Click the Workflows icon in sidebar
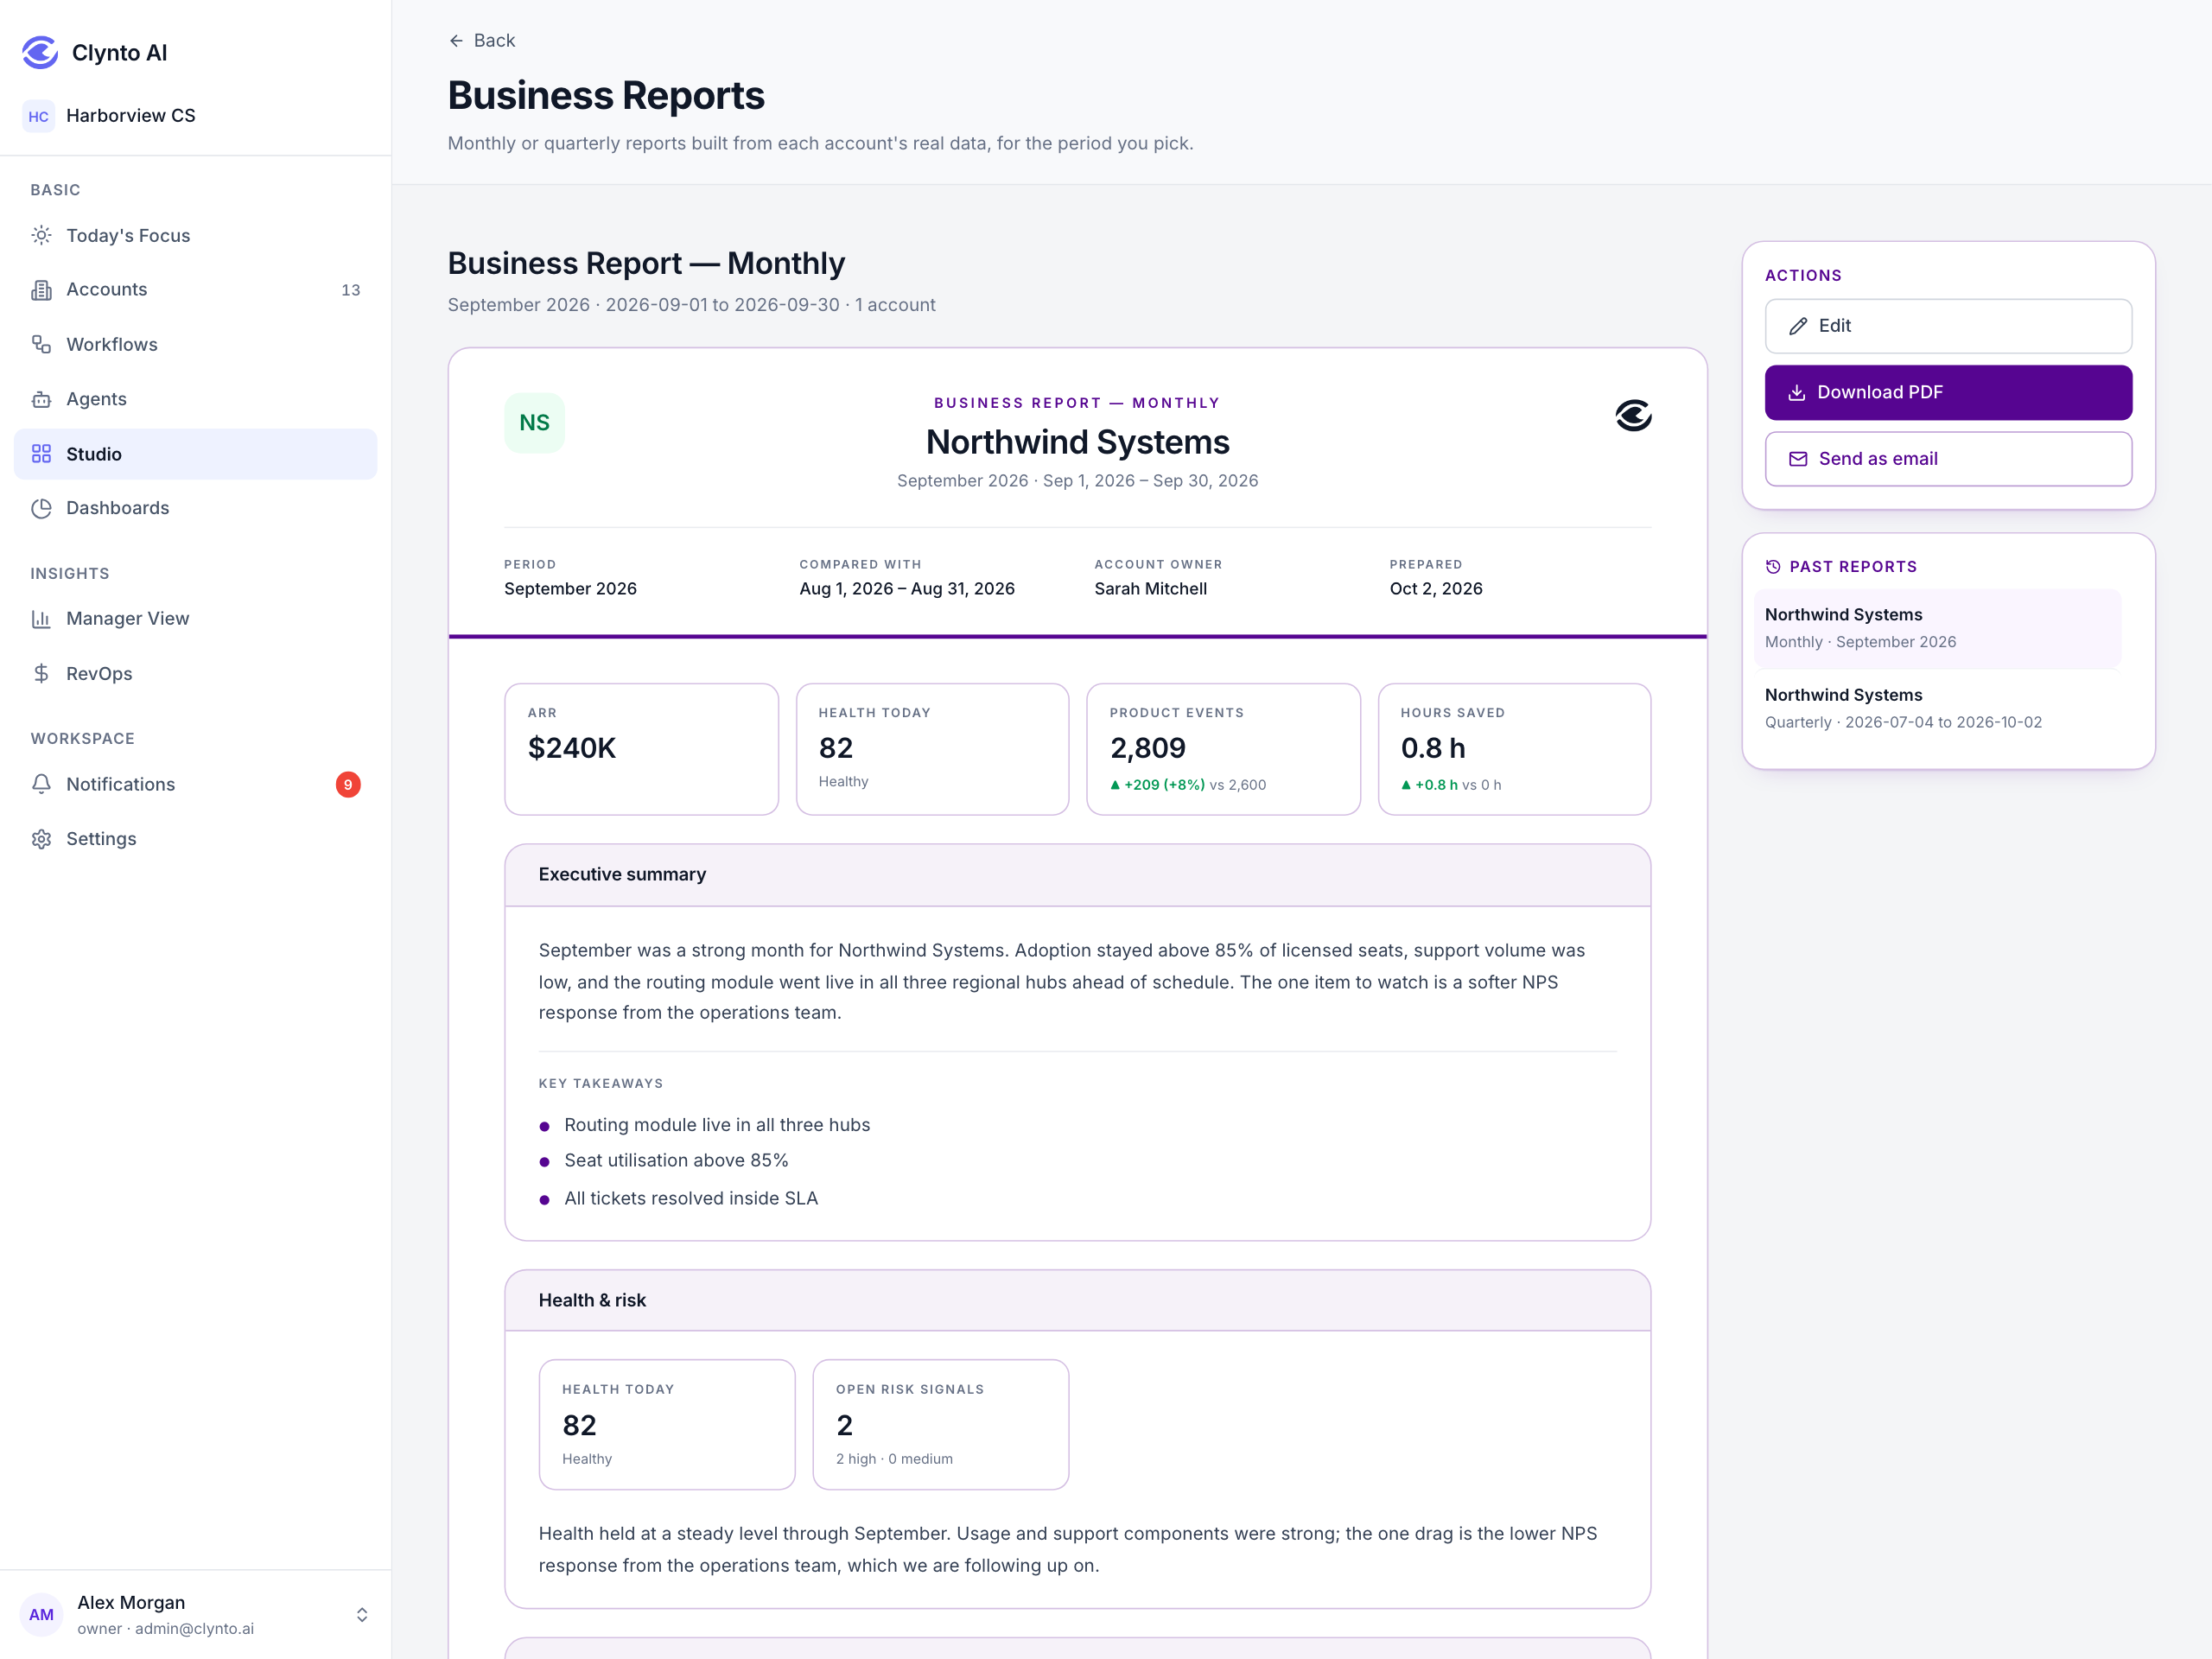 click(41, 344)
